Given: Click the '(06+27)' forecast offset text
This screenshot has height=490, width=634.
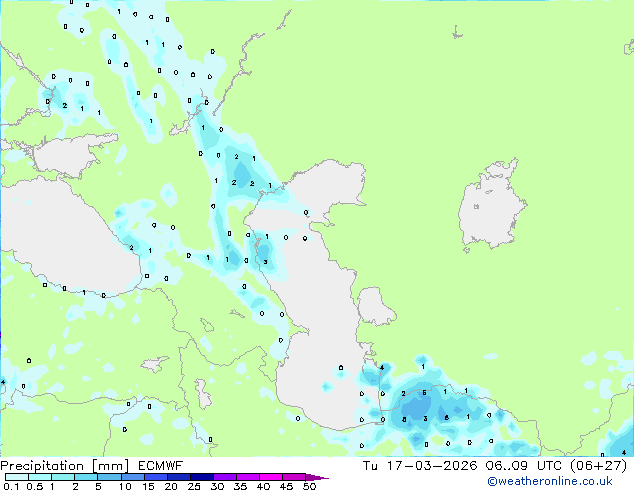Looking at the screenshot, I should pyautogui.click(x=598, y=466).
